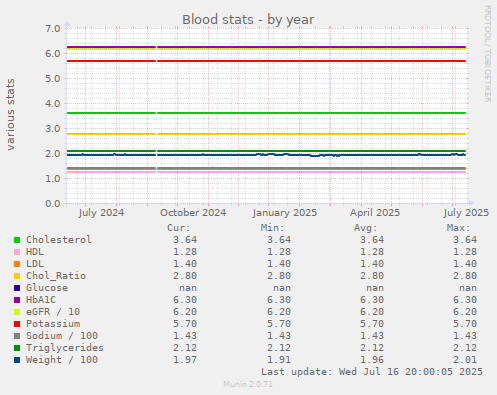
Task: Click the 'Max:' column header
Action: coord(458,228)
